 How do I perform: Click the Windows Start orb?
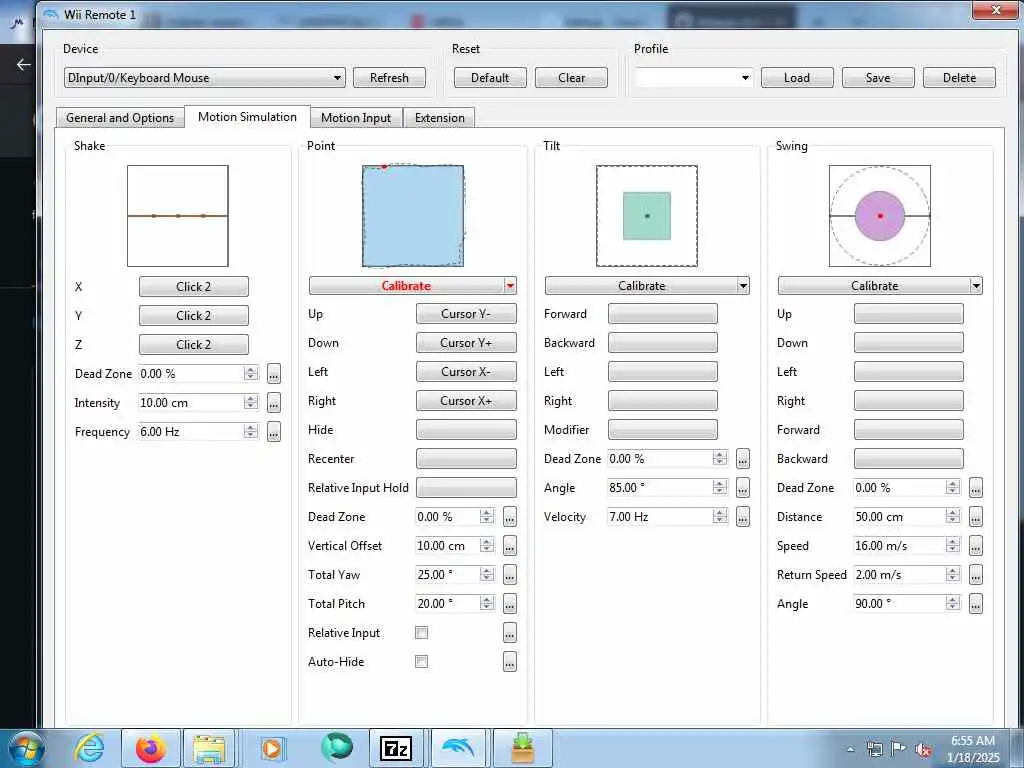coord(27,748)
